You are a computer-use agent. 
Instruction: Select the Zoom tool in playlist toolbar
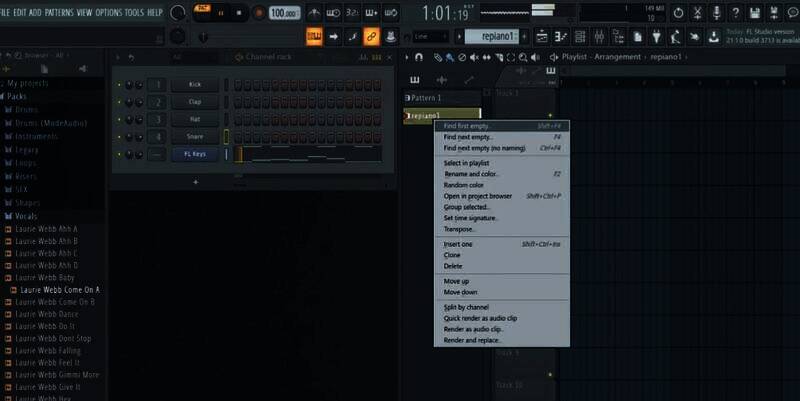tap(521, 57)
